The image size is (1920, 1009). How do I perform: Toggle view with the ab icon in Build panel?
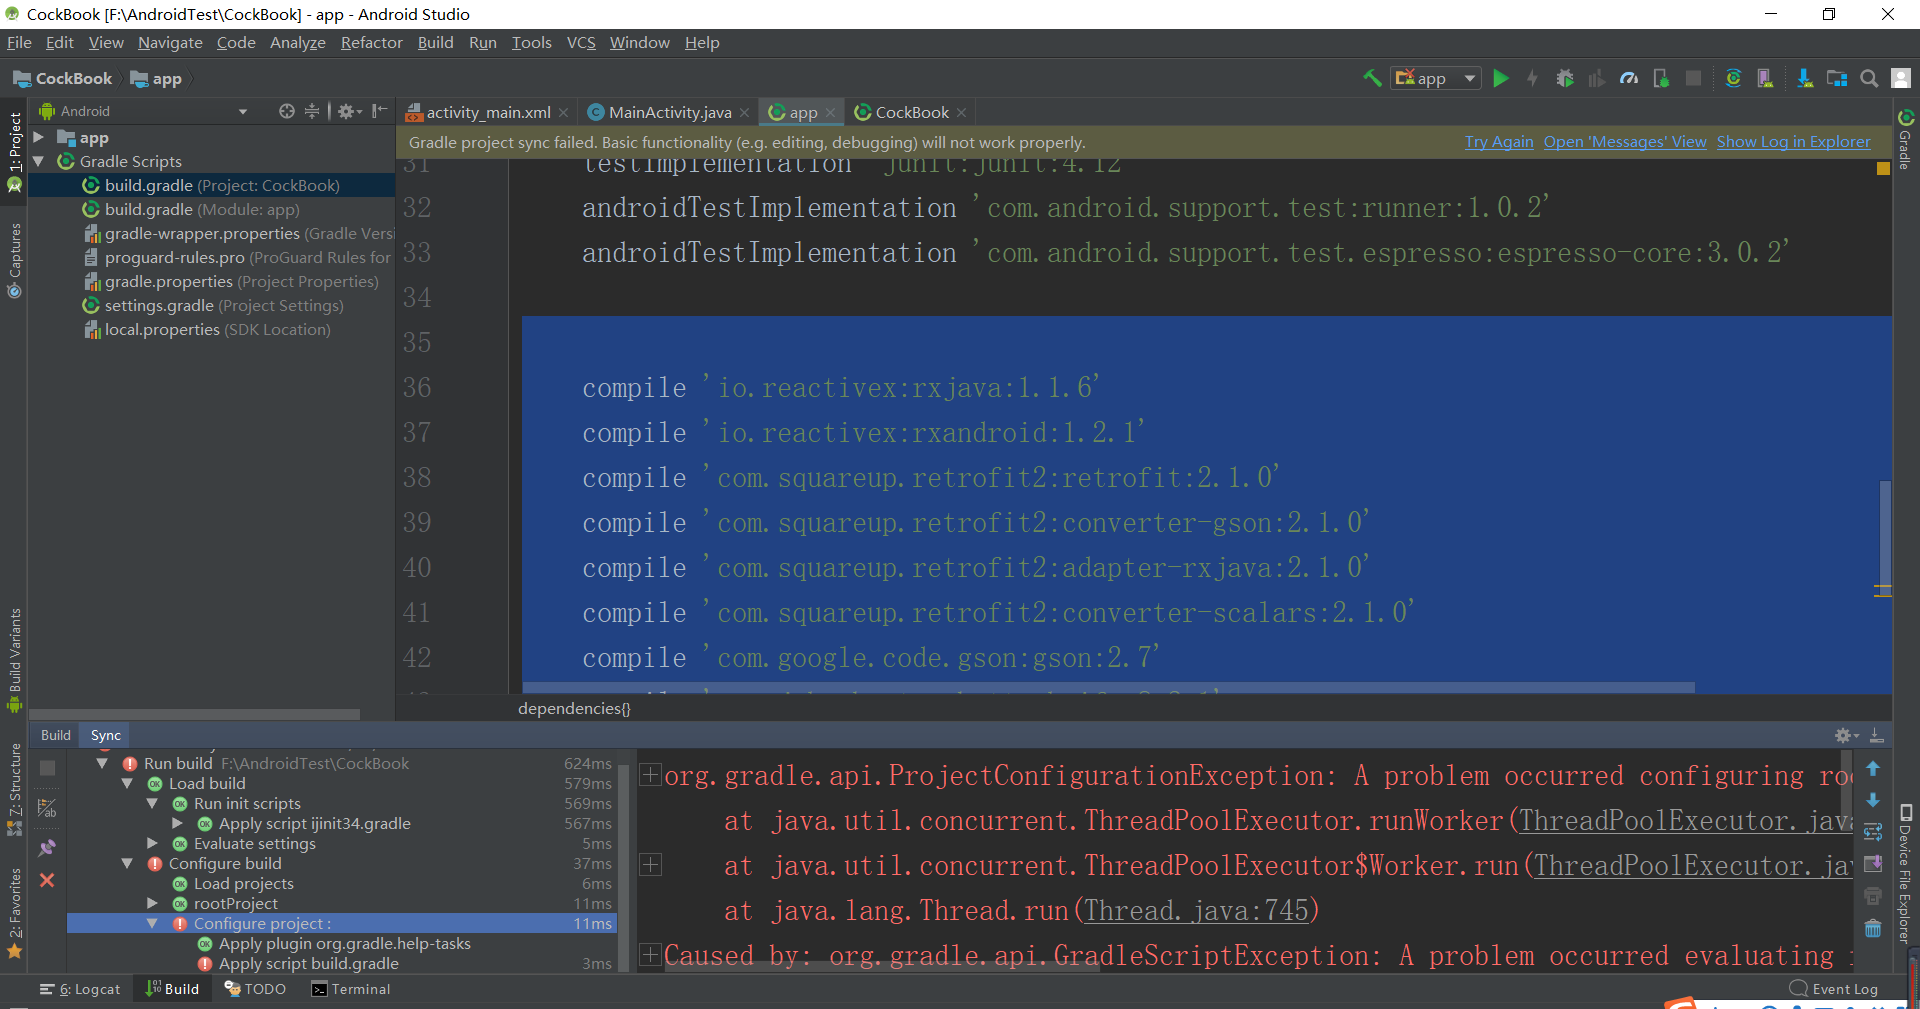[46, 808]
